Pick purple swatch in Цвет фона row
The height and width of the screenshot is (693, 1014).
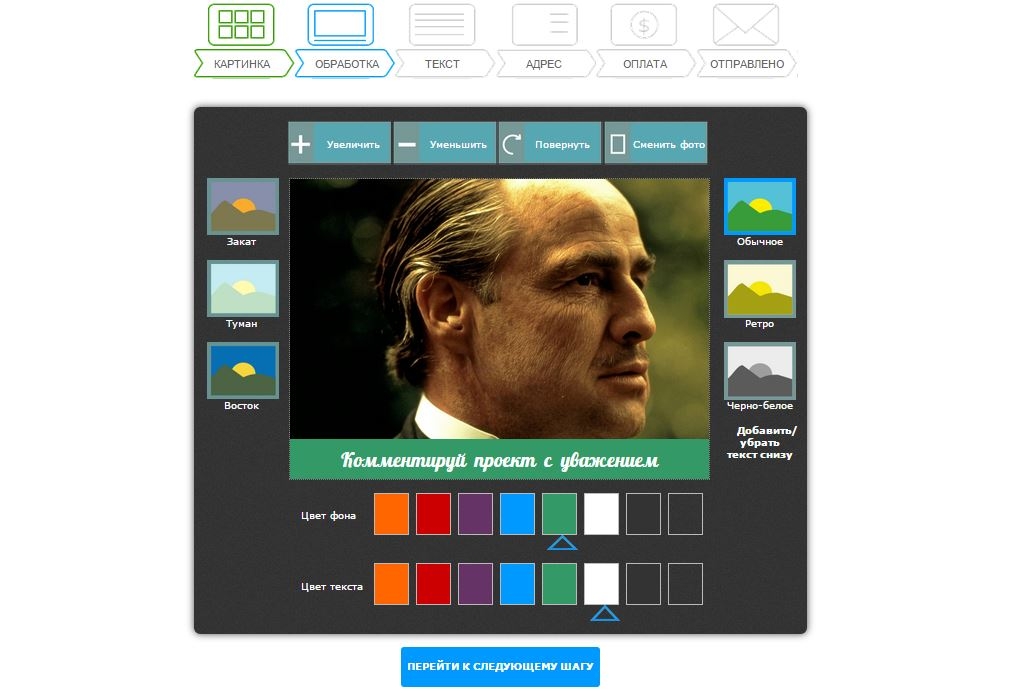475,514
